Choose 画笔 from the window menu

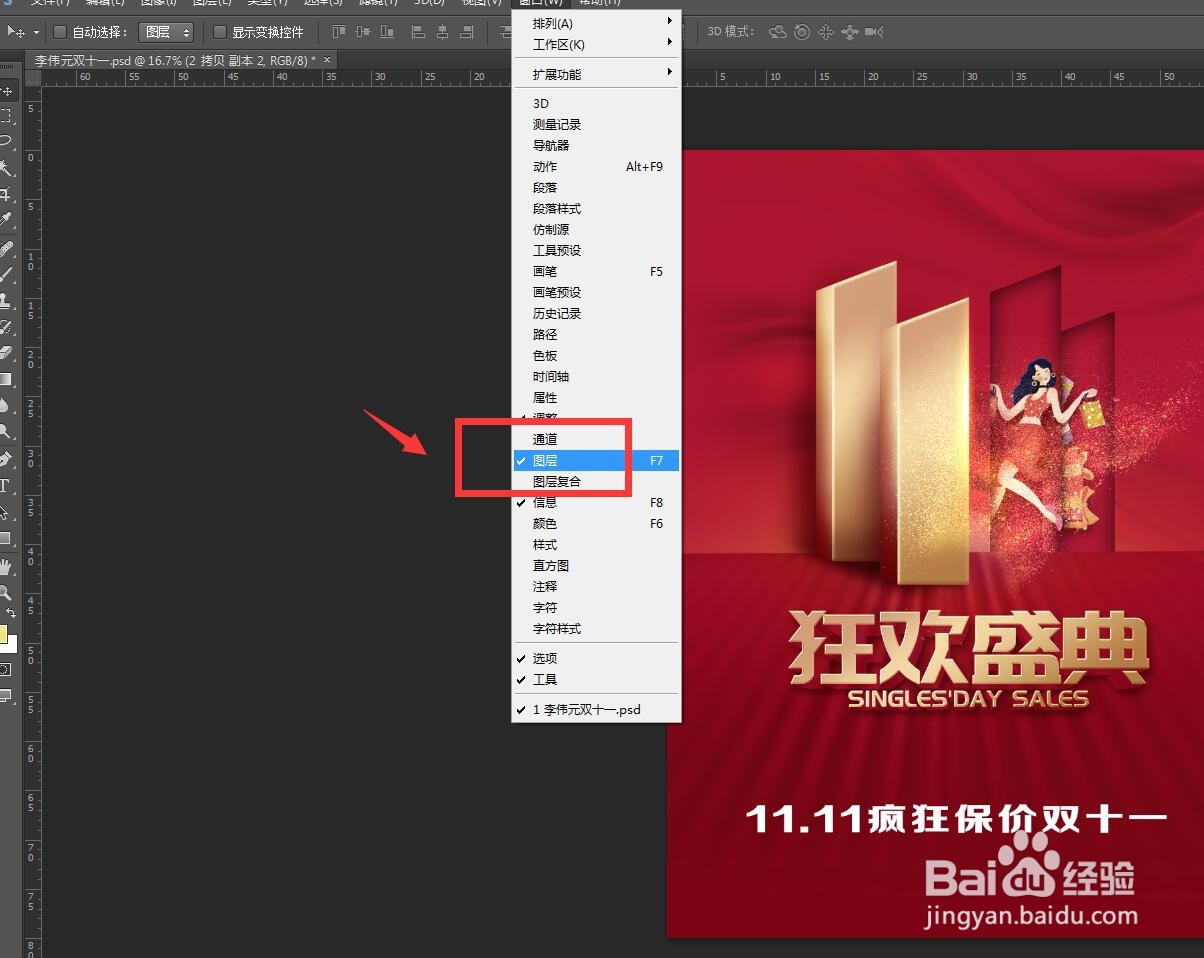tap(596, 272)
